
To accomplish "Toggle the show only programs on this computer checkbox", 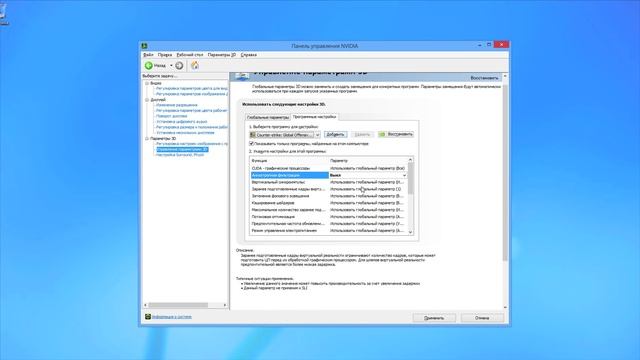I will tap(252, 144).
